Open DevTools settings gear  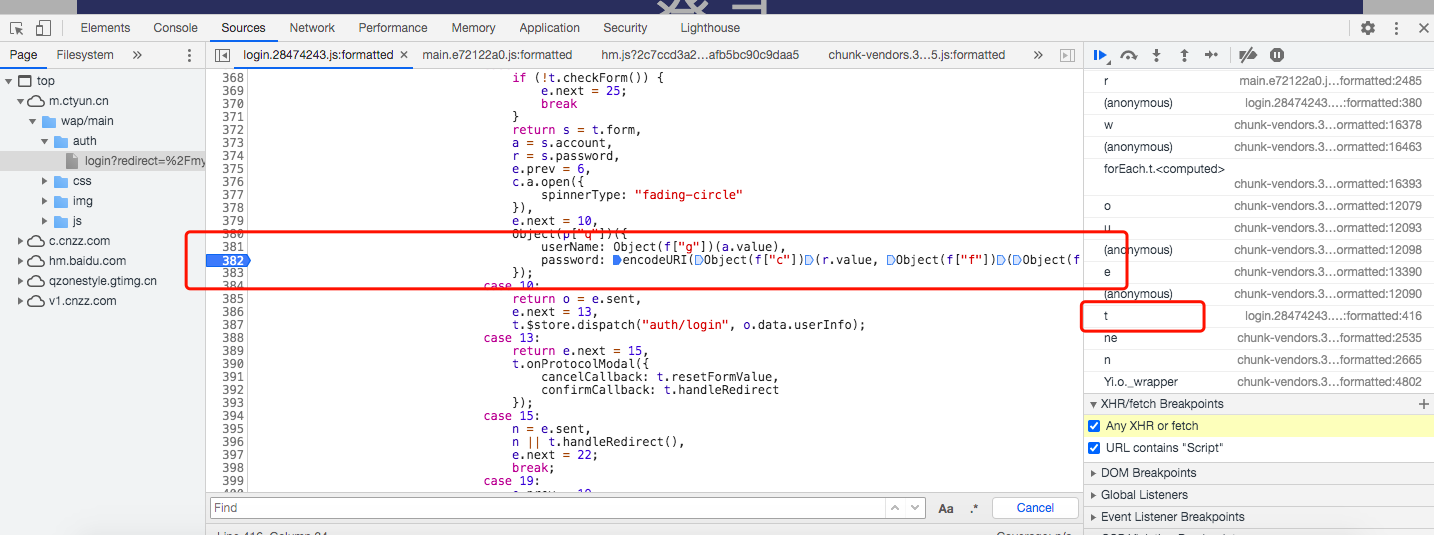[x=1368, y=28]
